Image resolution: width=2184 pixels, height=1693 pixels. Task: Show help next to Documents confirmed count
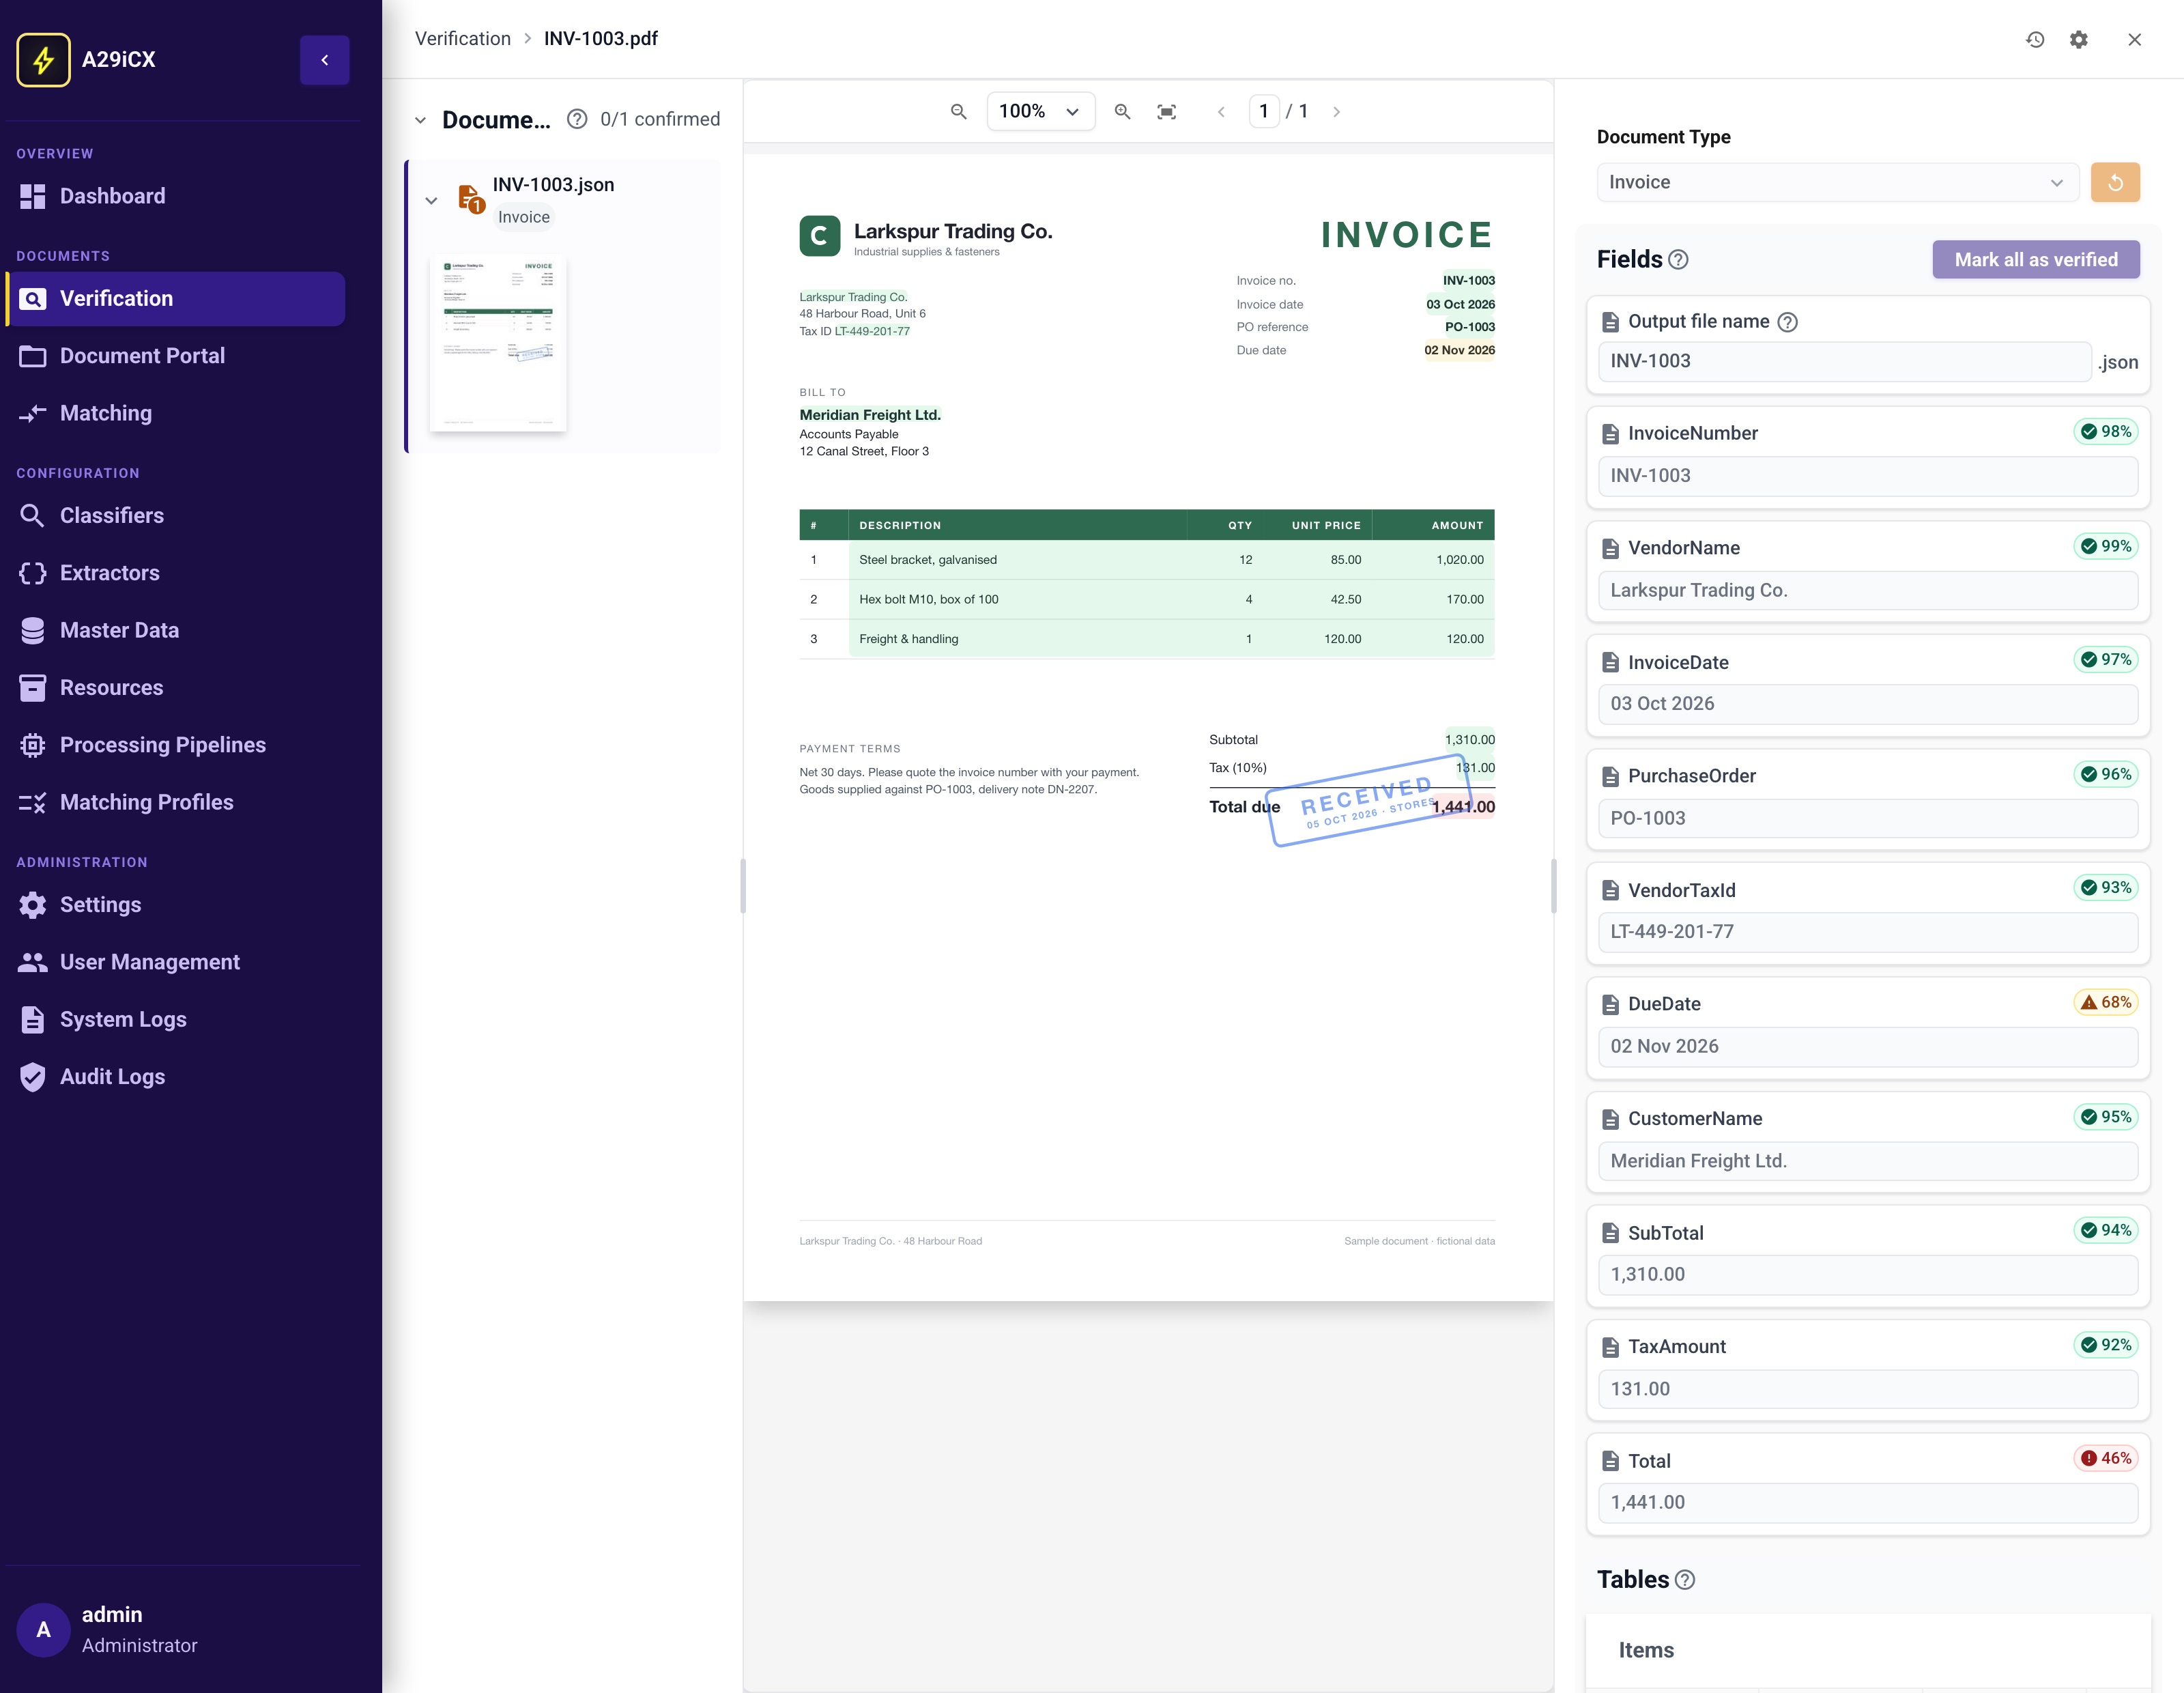577,119
